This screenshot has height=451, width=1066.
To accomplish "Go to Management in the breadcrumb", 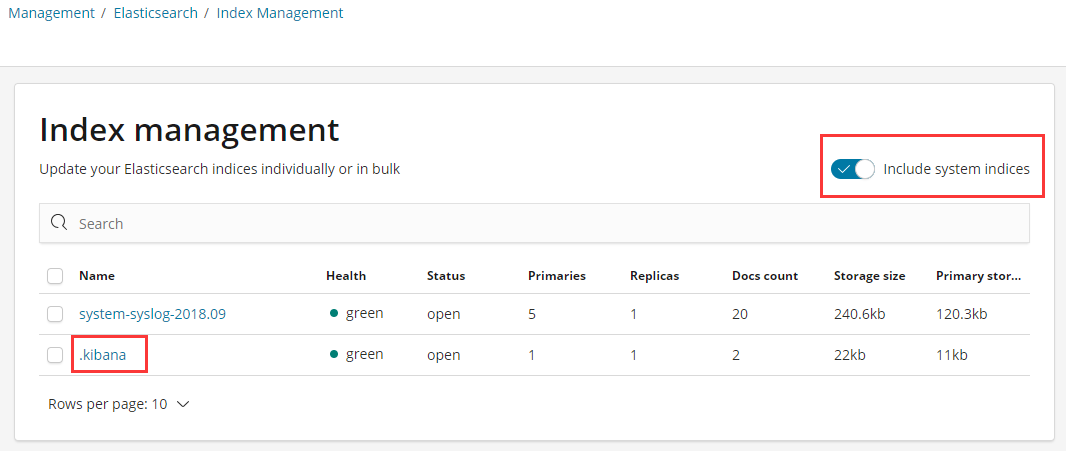I will (x=51, y=13).
